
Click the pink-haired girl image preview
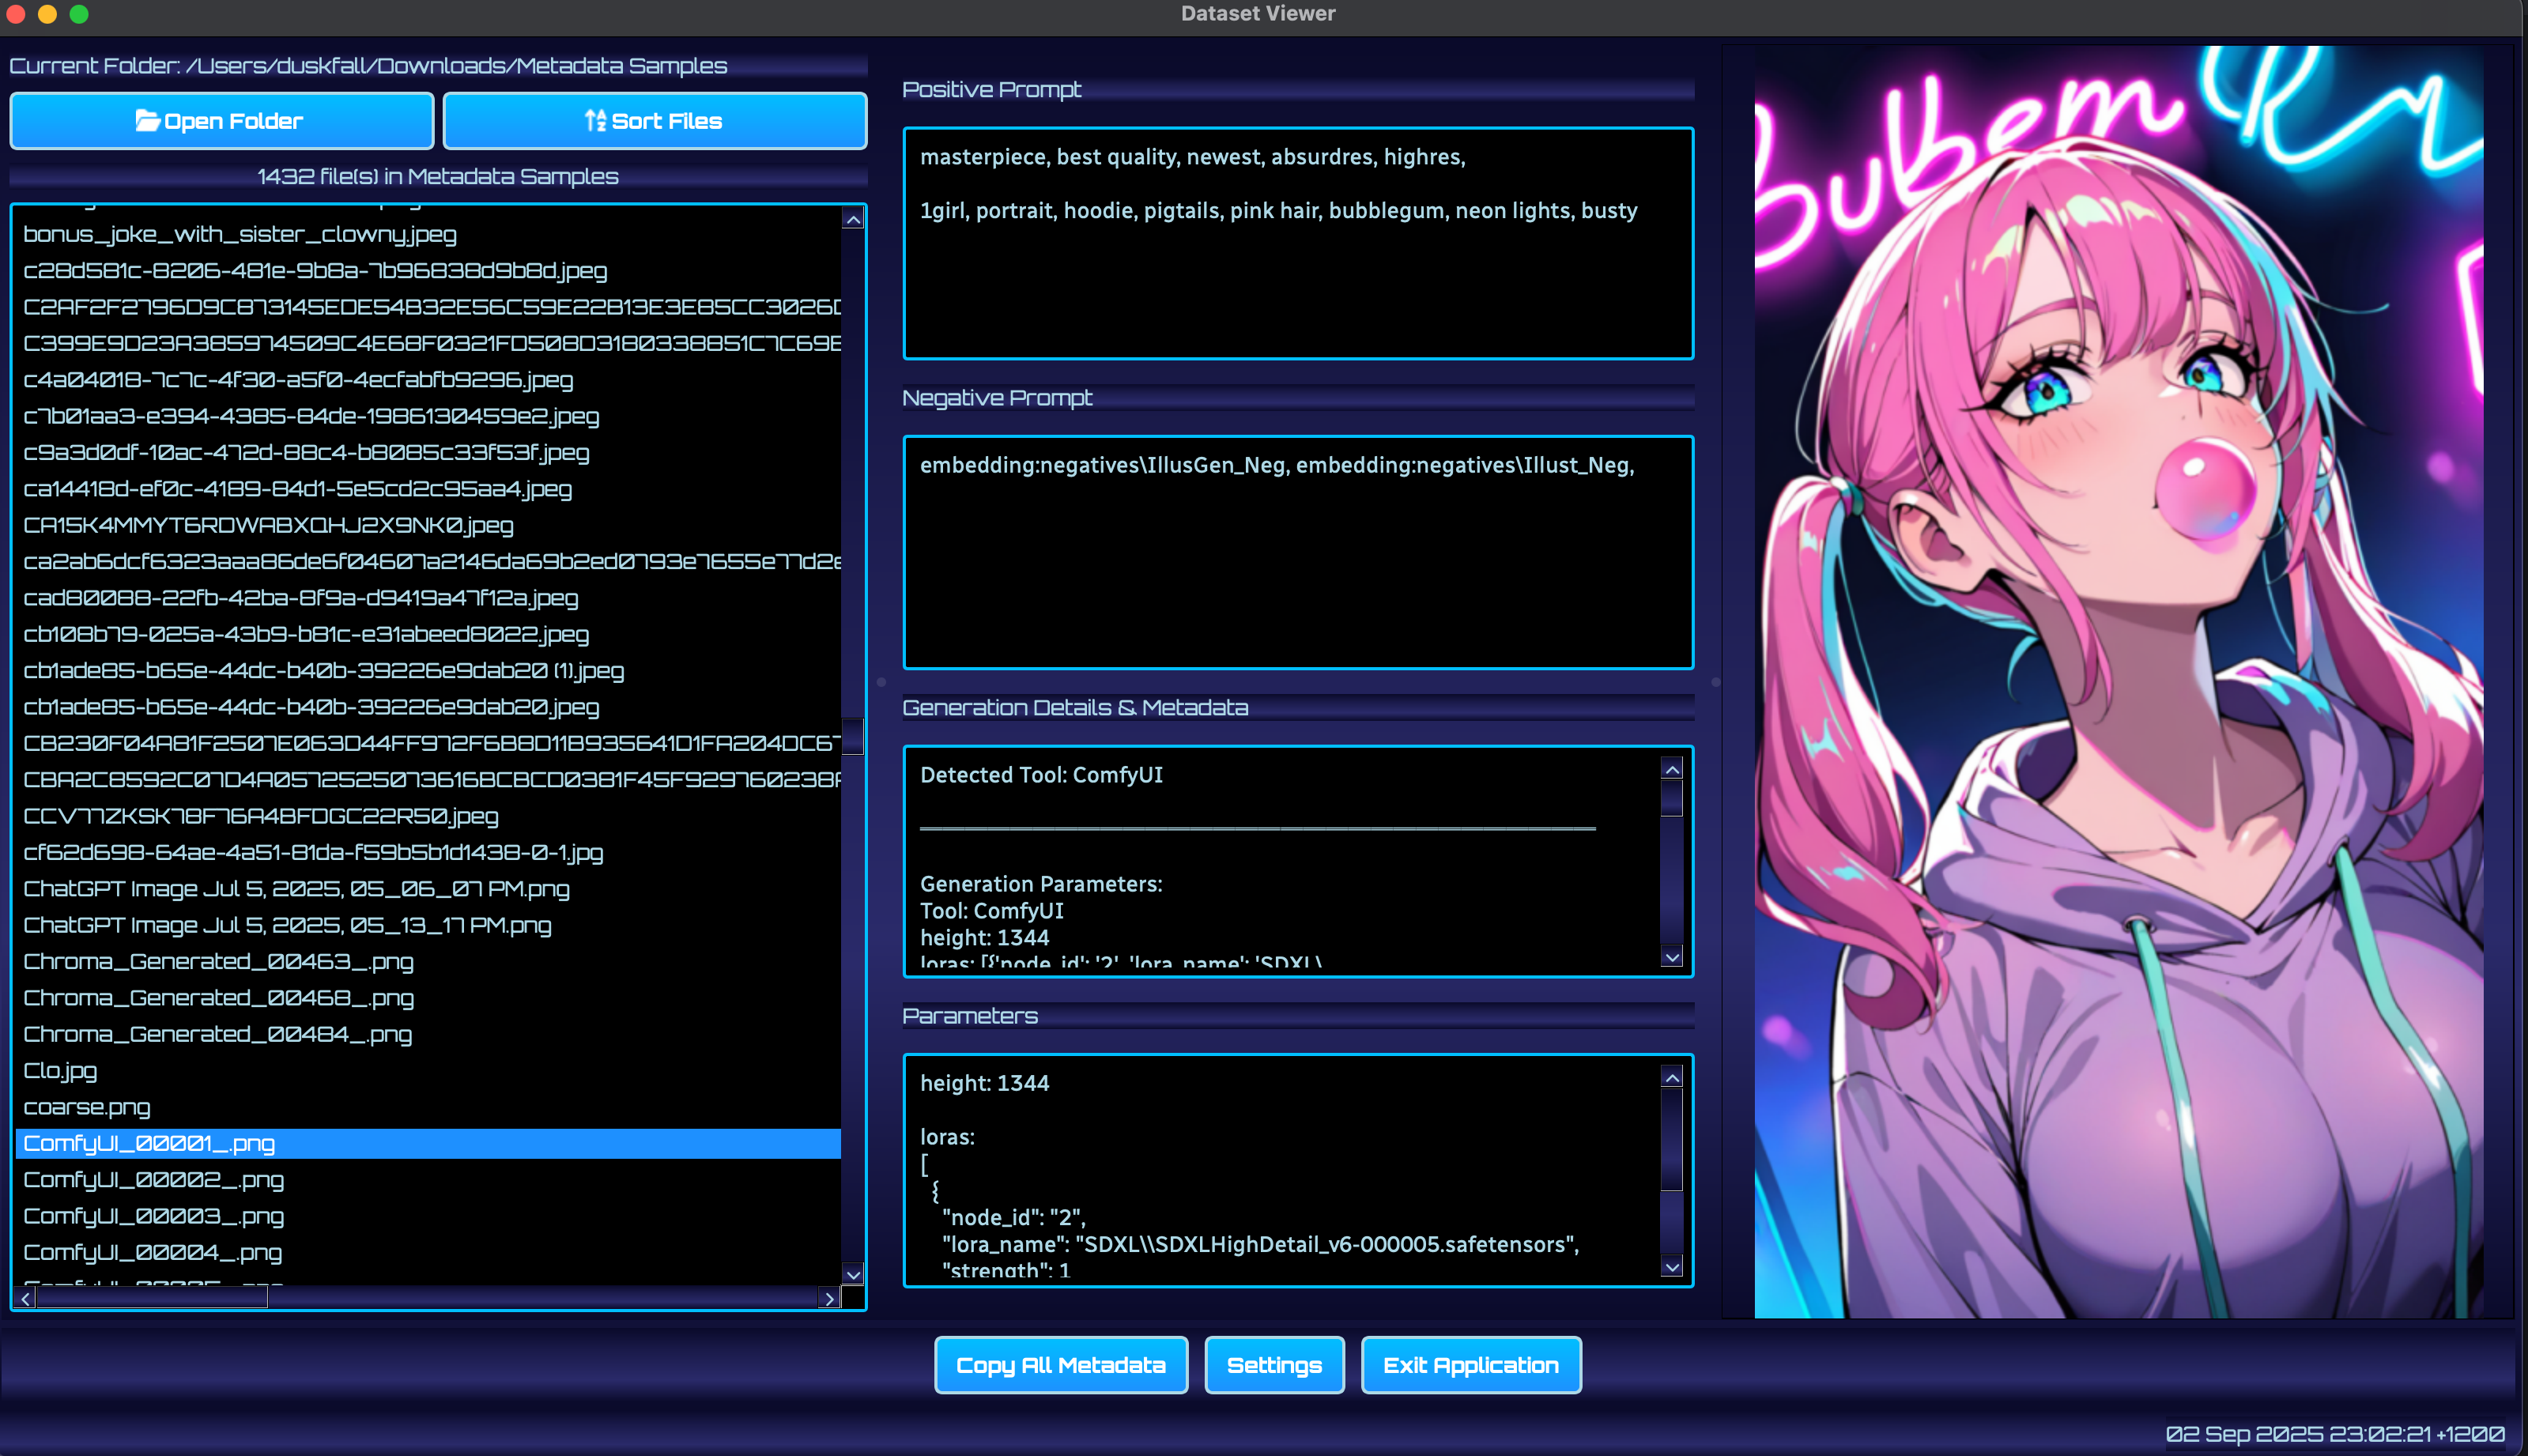click(2117, 680)
